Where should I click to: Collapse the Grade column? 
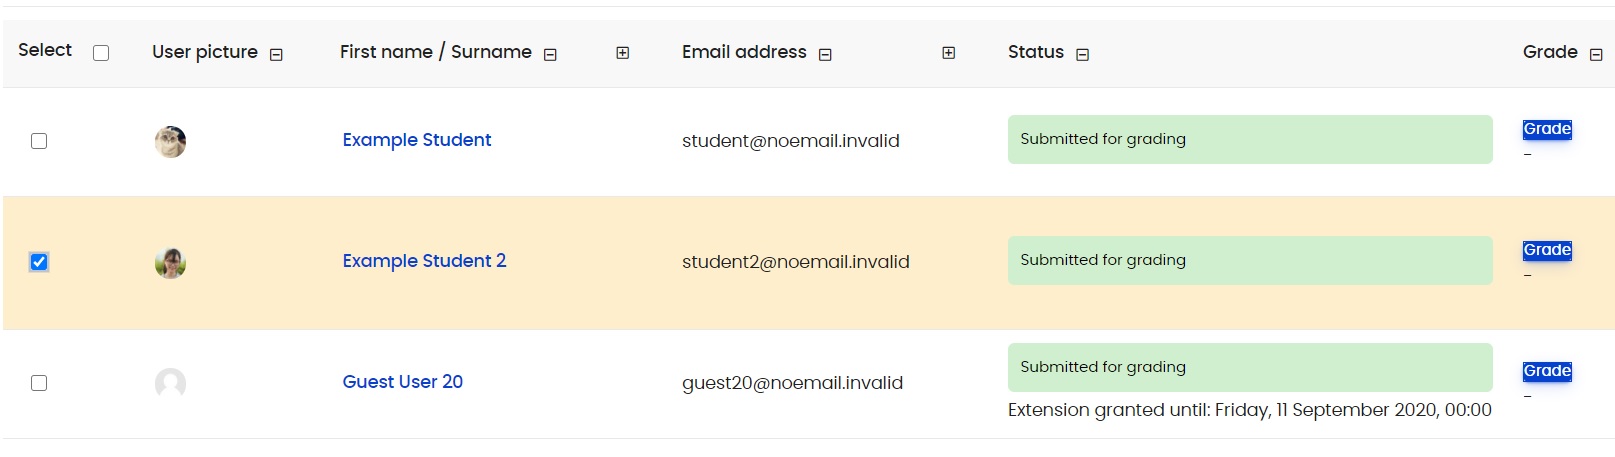click(1596, 55)
